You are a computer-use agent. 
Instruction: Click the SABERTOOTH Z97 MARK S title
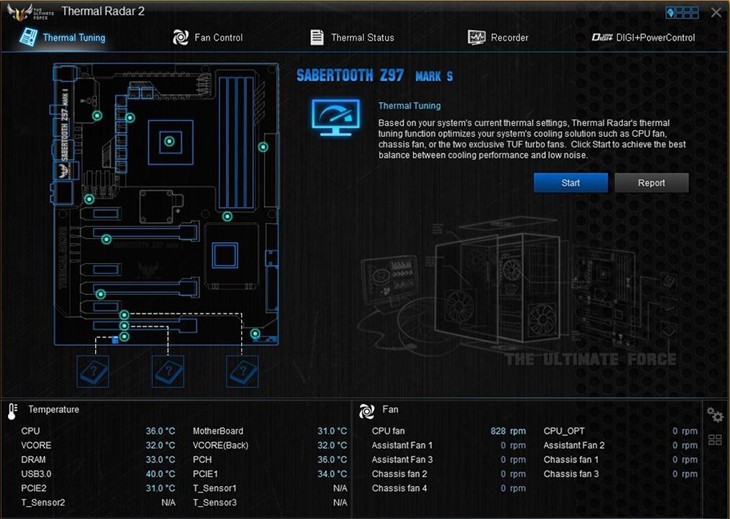(x=375, y=75)
